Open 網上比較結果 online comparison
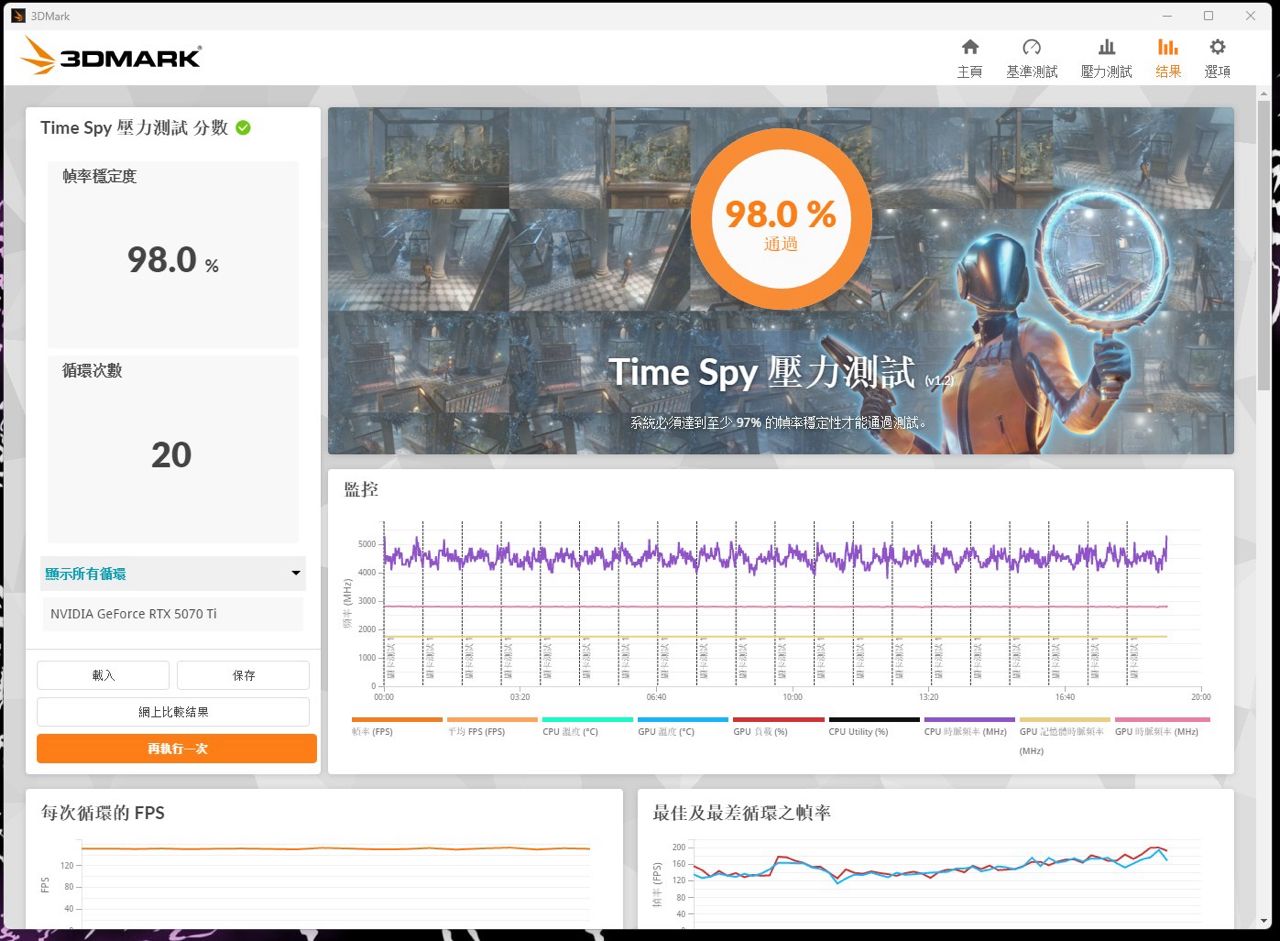 (x=173, y=712)
